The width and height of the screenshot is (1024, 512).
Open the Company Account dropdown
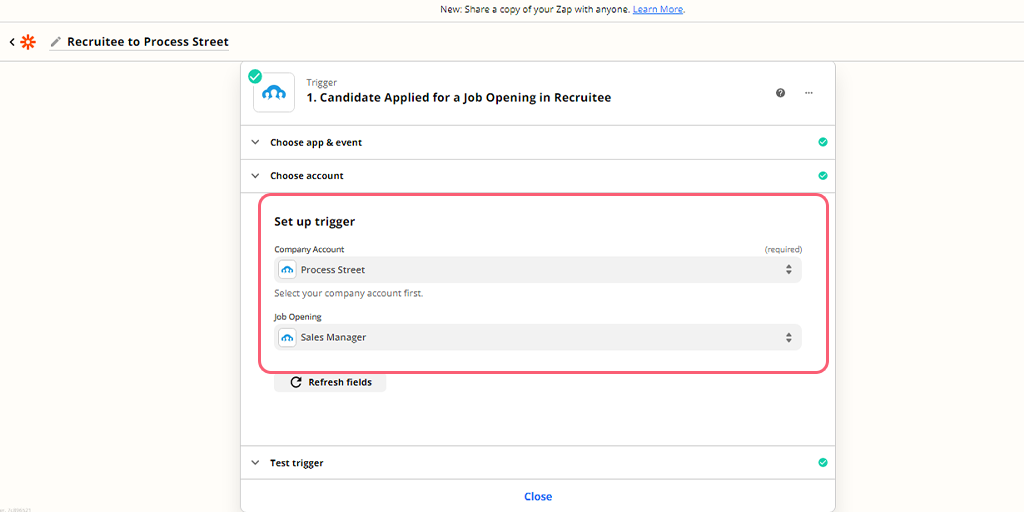pyautogui.click(x=538, y=270)
